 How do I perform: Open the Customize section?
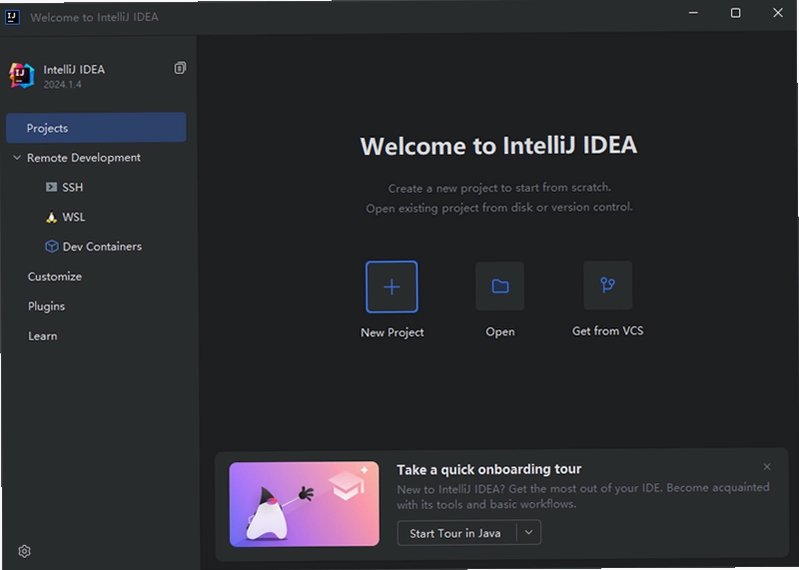55,277
